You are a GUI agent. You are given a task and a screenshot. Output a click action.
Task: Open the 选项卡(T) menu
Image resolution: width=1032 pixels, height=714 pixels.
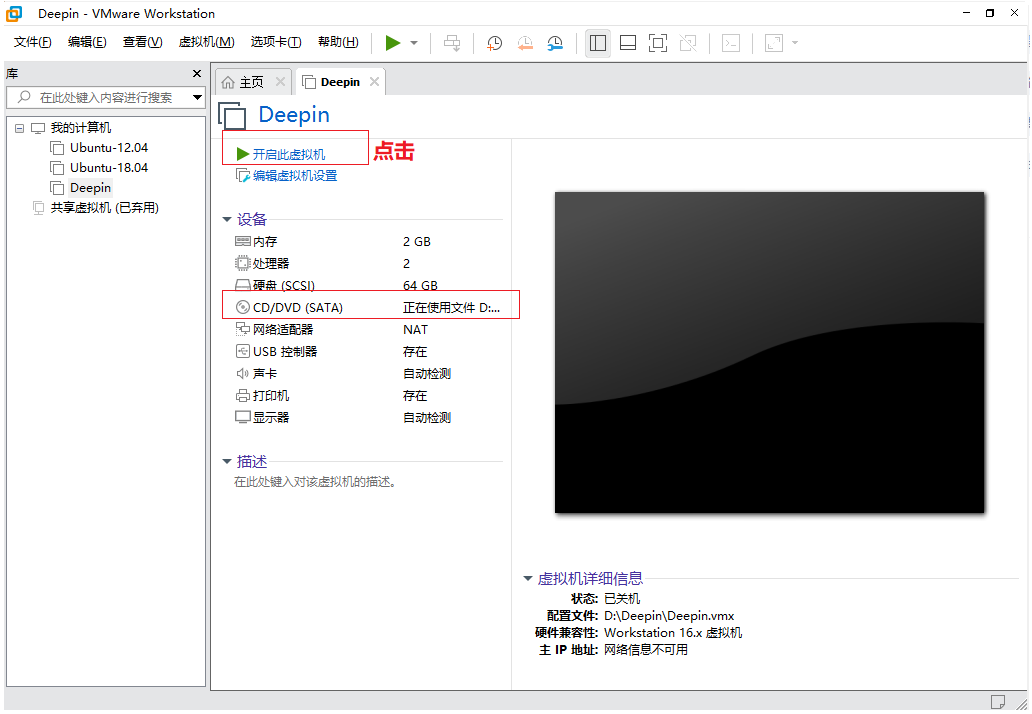click(x=276, y=42)
